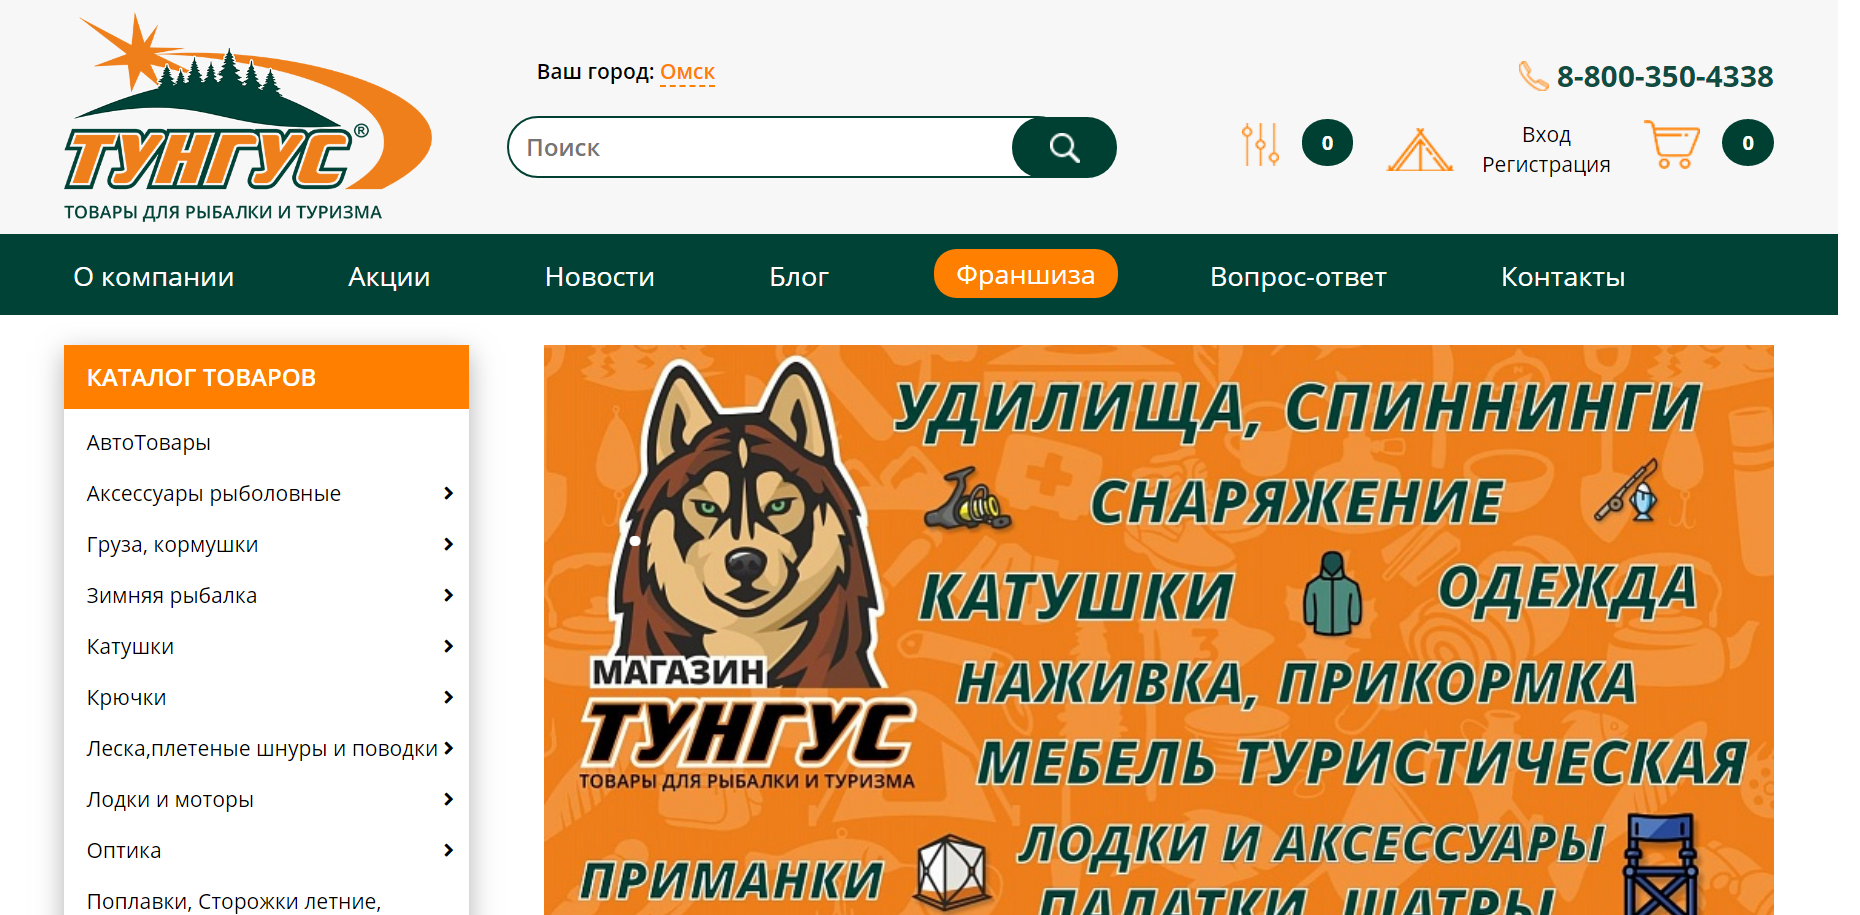This screenshot has width=1860, height=915.
Task: Open Груза, кормушки category
Action: click(172, 545)
